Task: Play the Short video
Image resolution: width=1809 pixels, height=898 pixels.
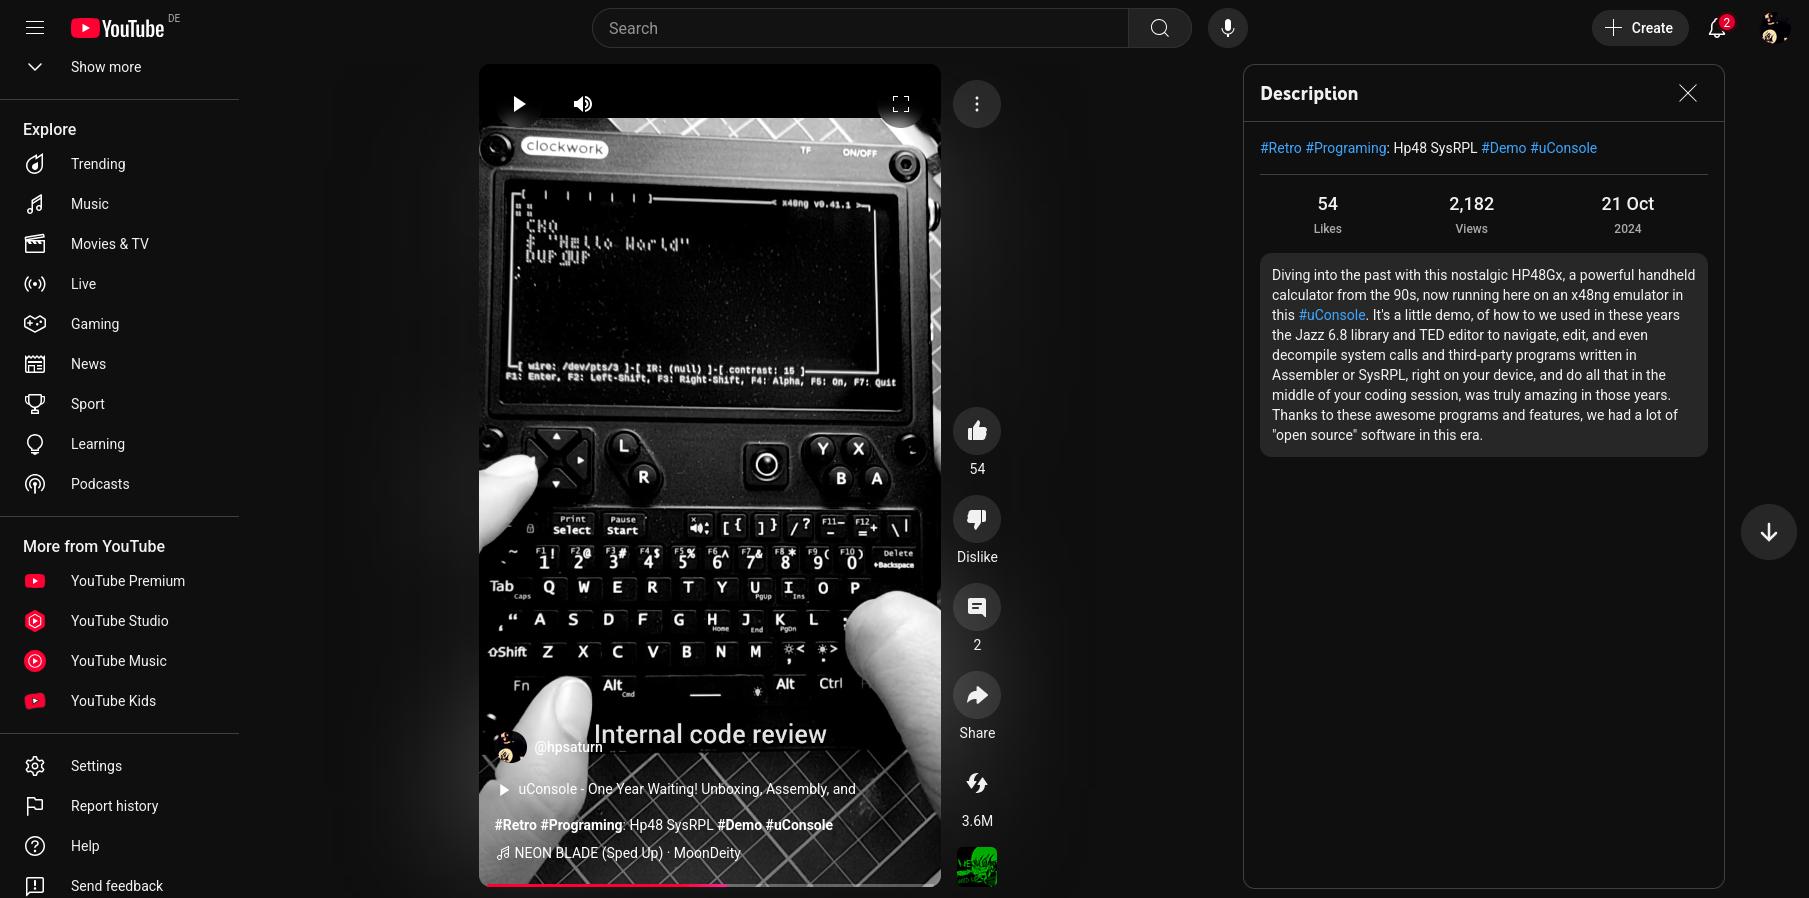Action: tap(518, 104)
